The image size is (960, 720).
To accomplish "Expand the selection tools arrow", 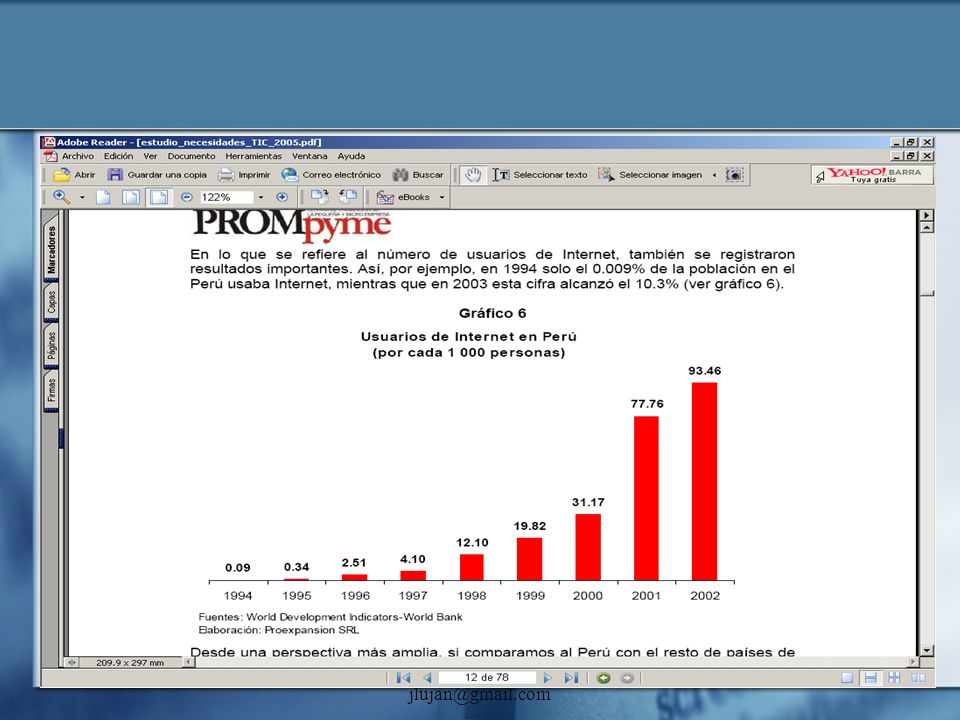I will [714, 175].
